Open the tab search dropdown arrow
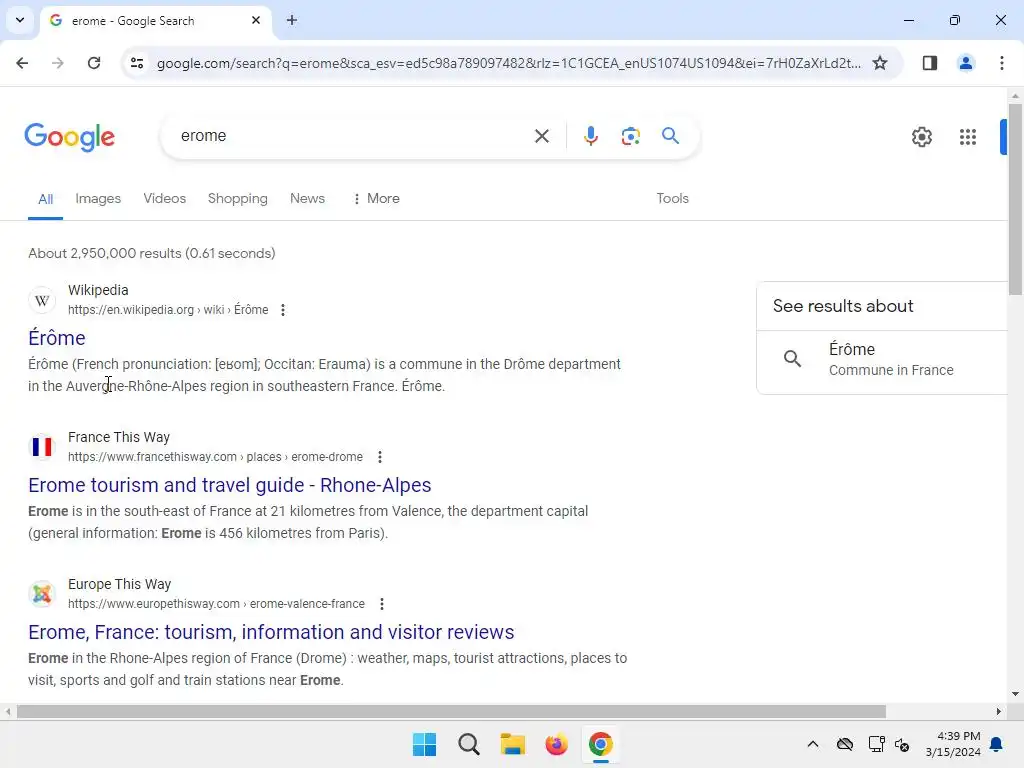 (x=20, y=20)
